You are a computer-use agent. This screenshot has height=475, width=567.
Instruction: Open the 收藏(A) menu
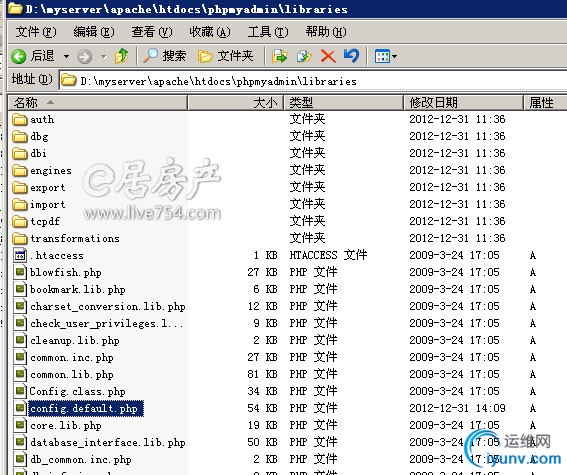(x=210, y=32)
